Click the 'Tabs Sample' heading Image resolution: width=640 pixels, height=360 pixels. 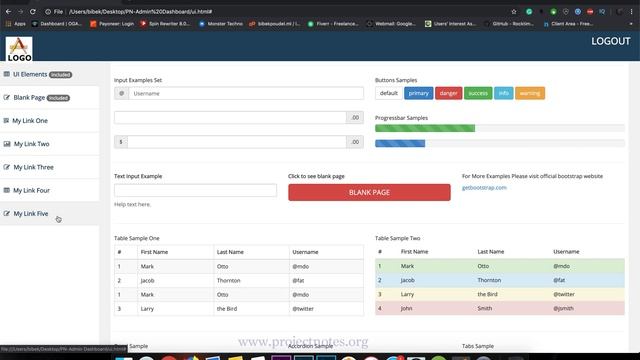478,346
